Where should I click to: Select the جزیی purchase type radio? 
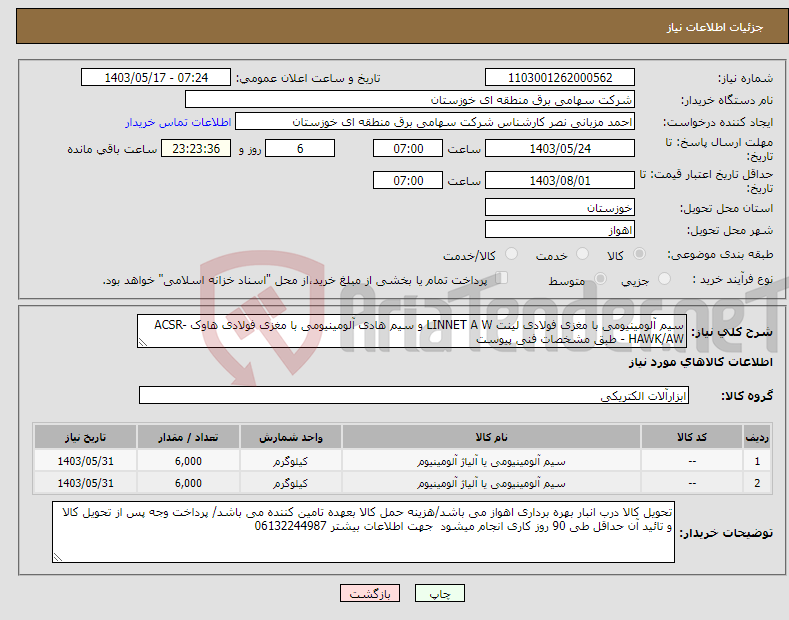pyautogui.click(x=664, y=278)
